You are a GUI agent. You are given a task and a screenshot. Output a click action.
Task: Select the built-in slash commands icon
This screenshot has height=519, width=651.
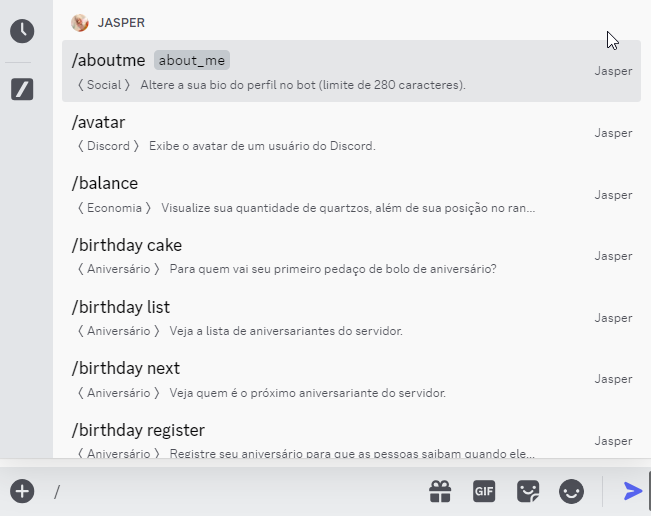22,90
